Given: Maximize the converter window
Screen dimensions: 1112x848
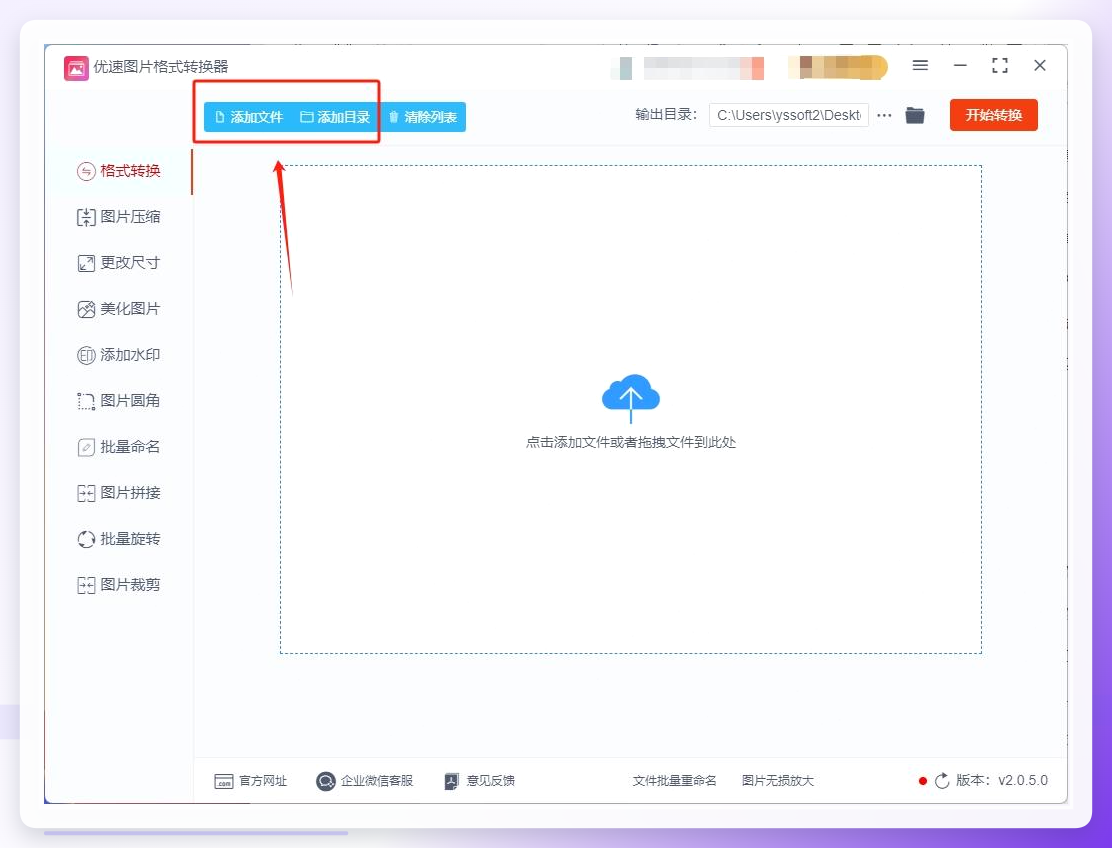Looking at the screenshot, I should point(1000,65).
